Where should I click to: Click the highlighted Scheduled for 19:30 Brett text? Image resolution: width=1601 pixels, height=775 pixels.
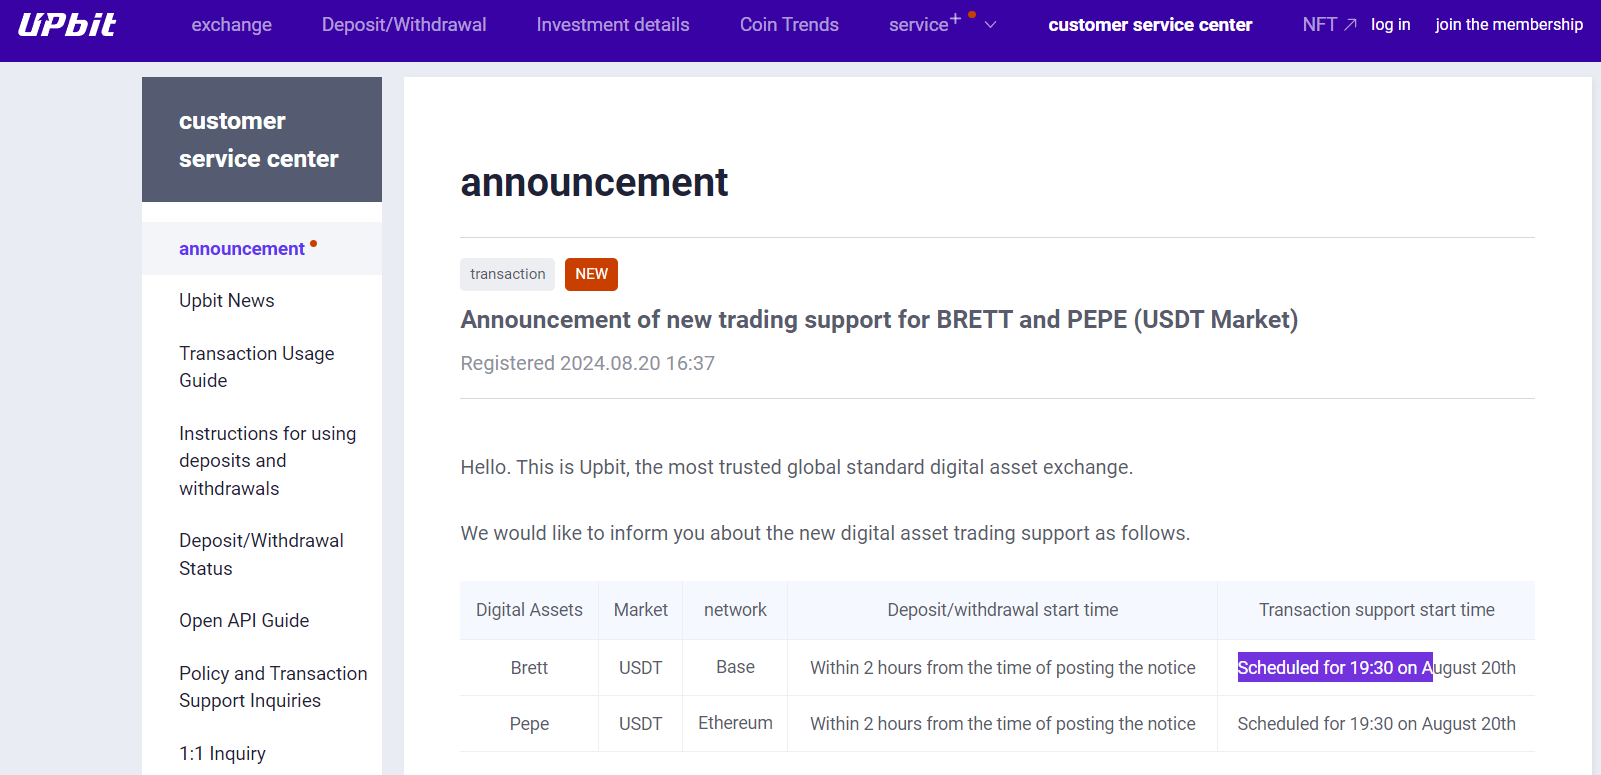(x=1335, y=668)
